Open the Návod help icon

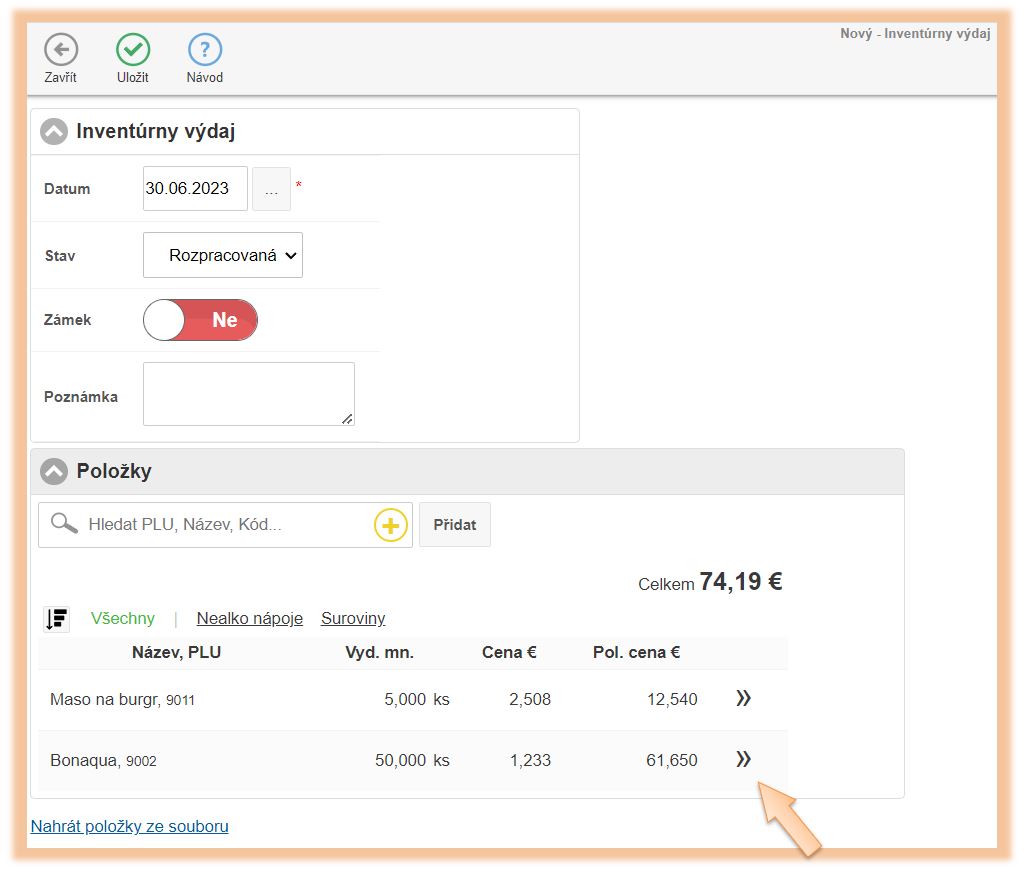[205, 50]
